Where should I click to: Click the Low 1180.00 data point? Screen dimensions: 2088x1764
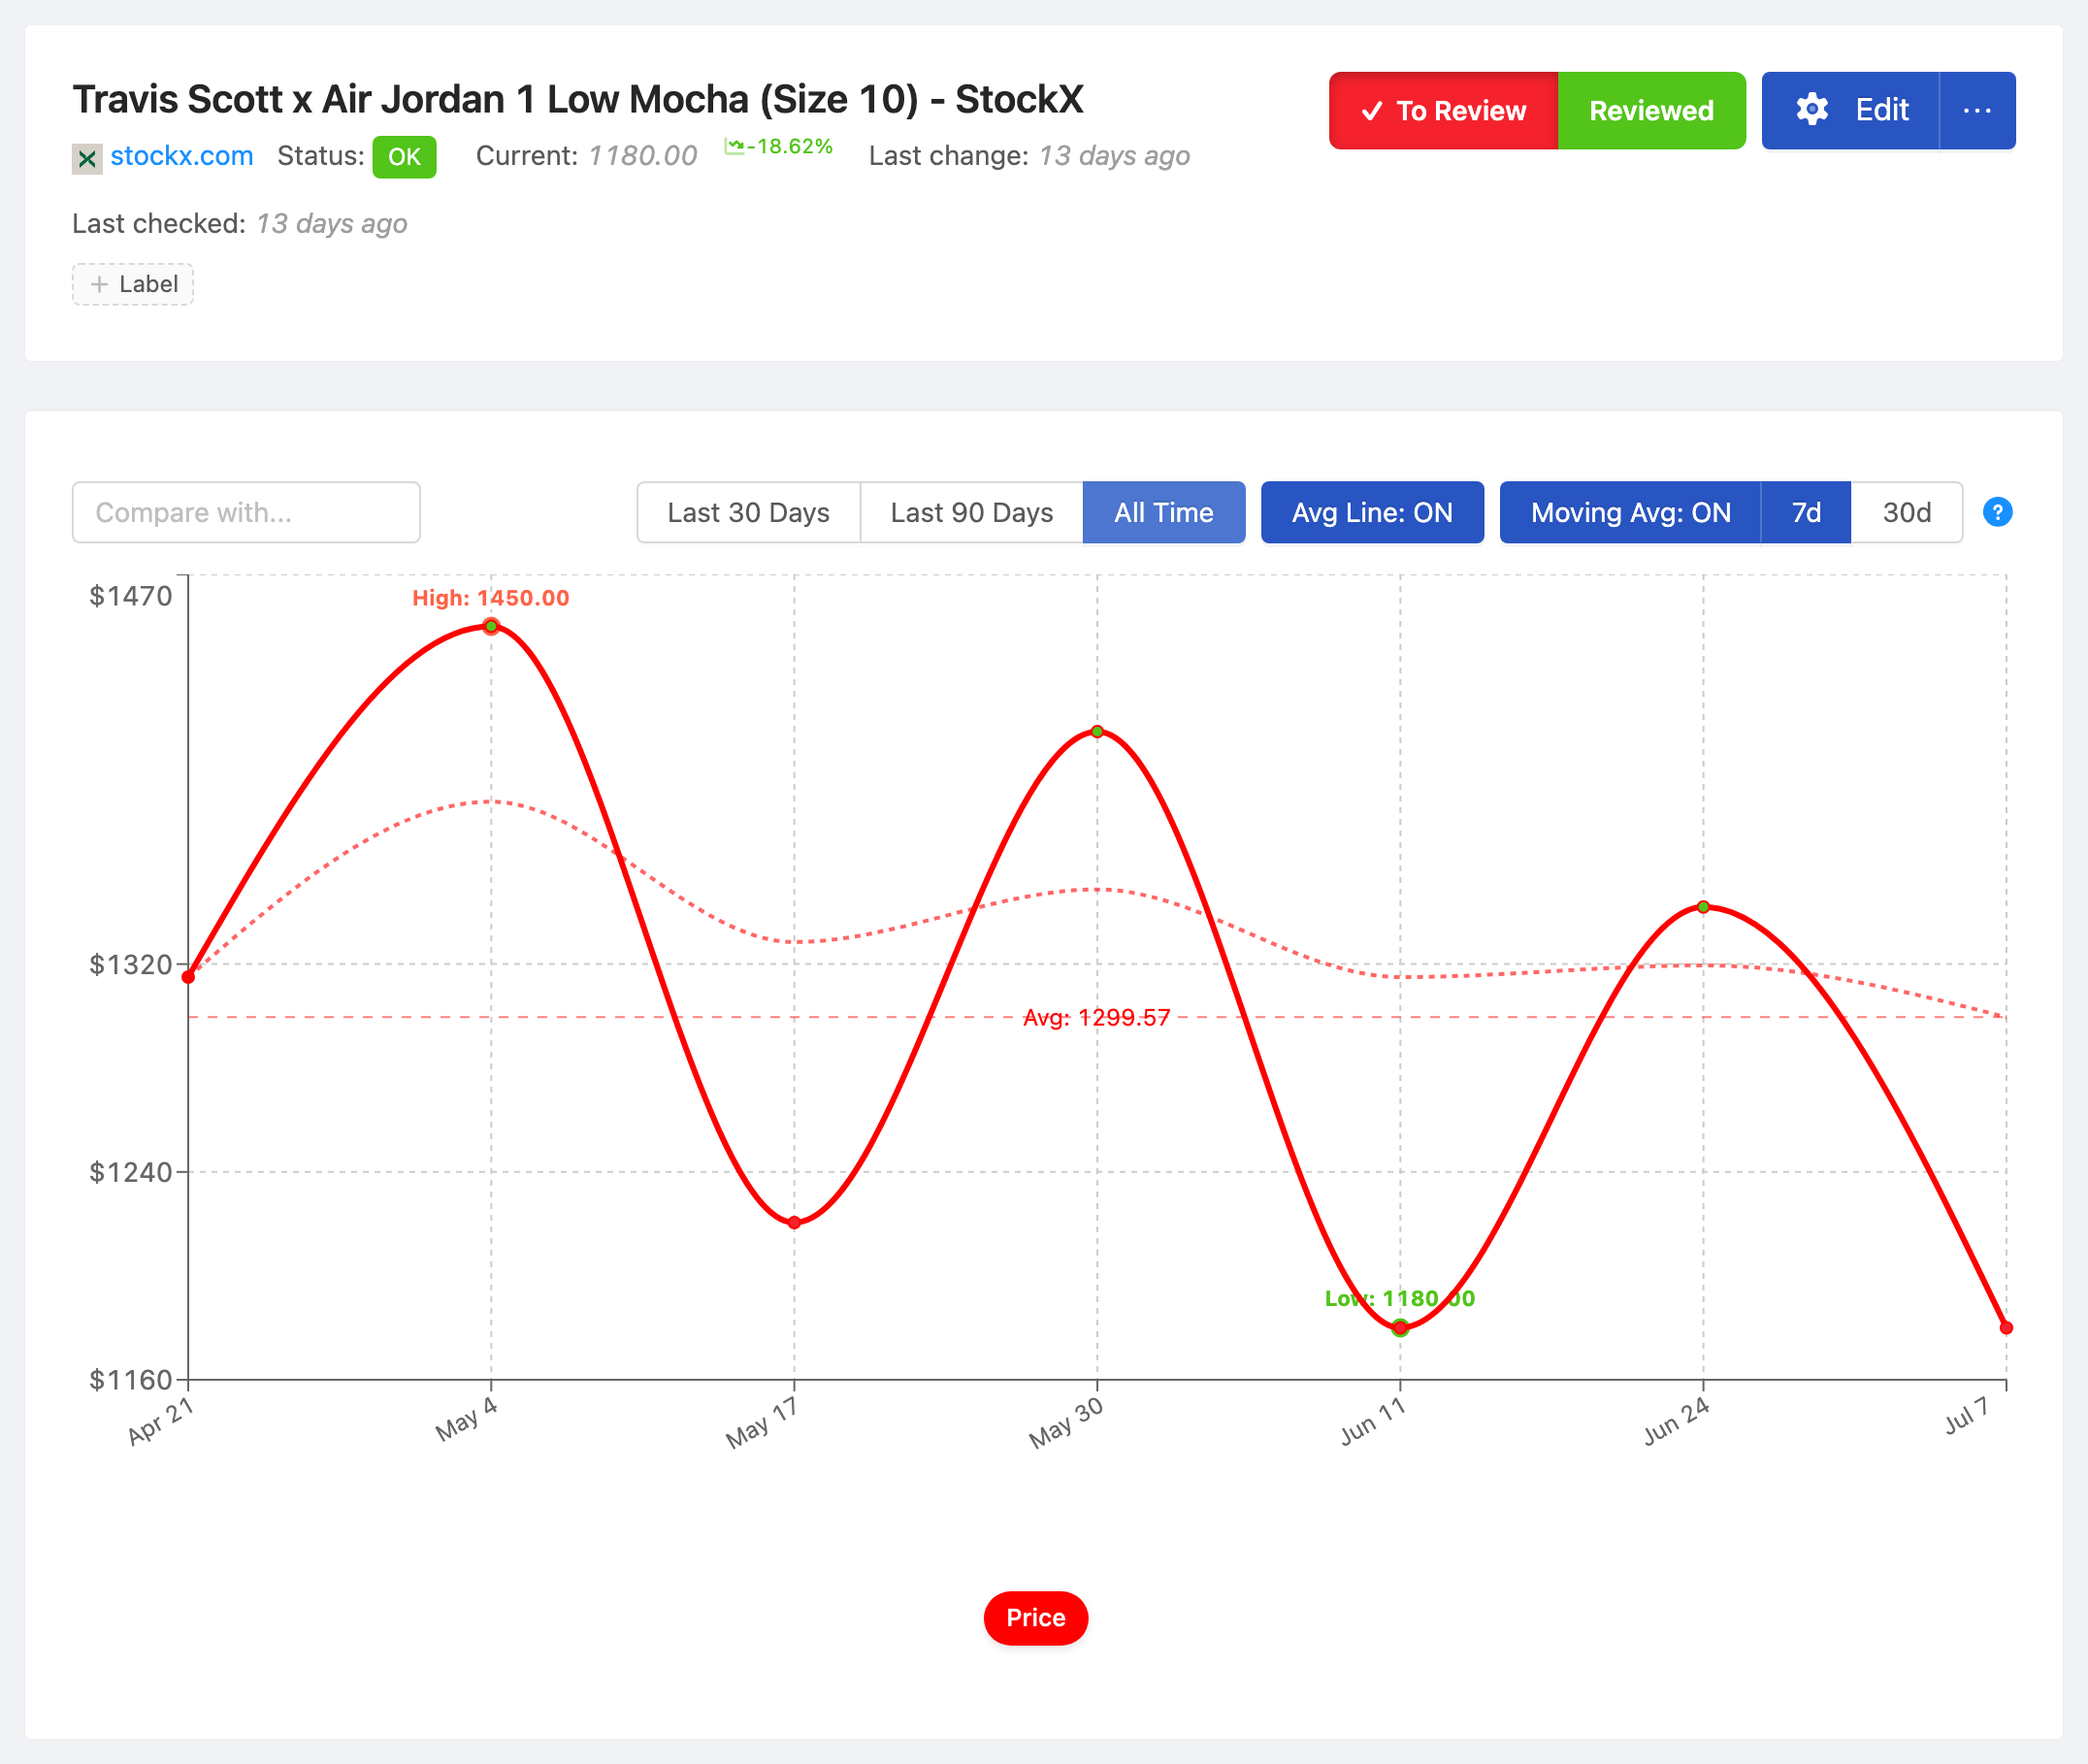click(1400, 1327)
